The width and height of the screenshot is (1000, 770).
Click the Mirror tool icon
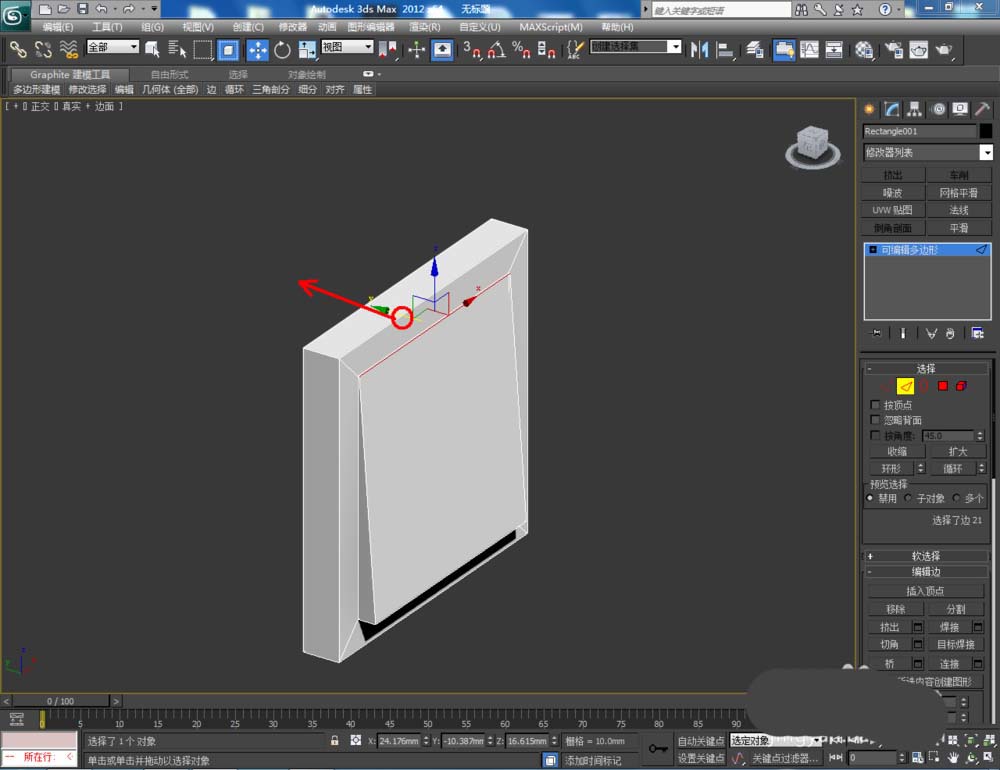tap(700, 49)
